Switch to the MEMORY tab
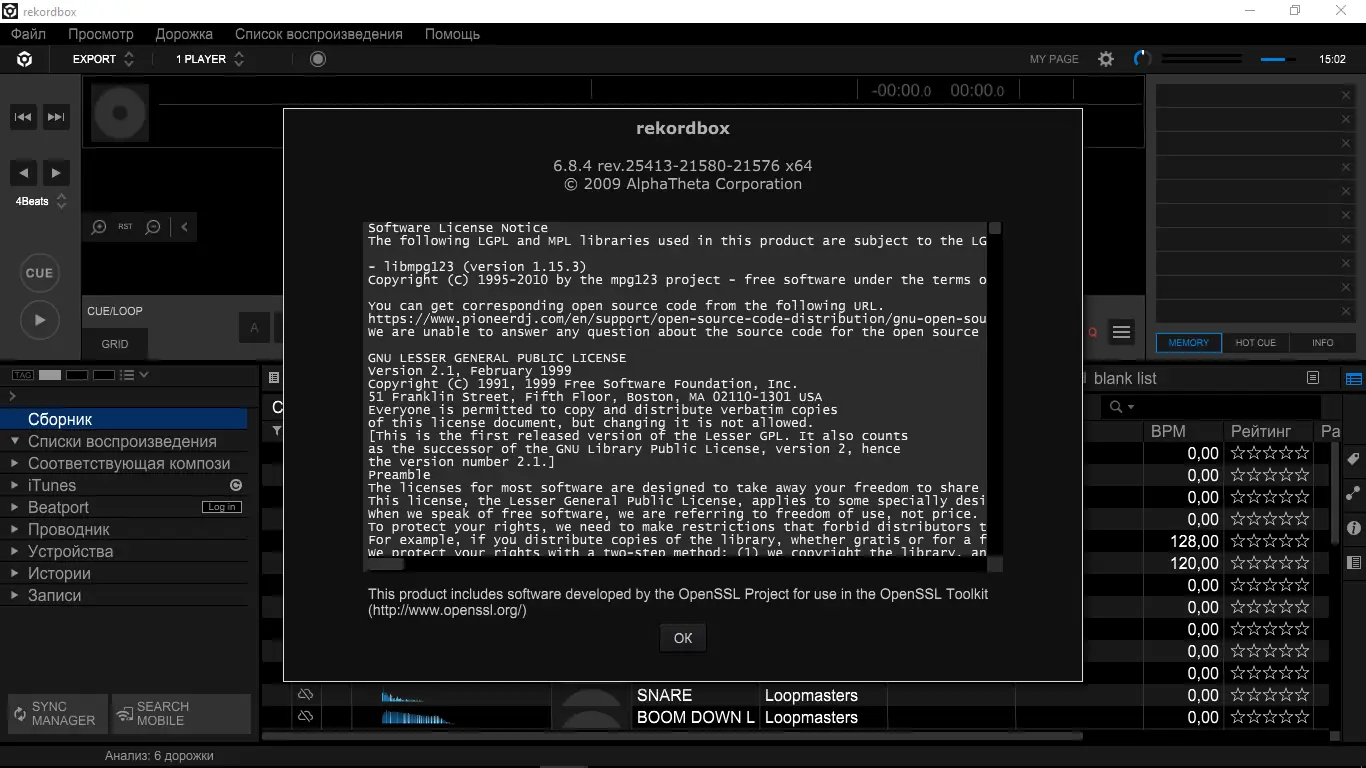 click(1189, 342)
